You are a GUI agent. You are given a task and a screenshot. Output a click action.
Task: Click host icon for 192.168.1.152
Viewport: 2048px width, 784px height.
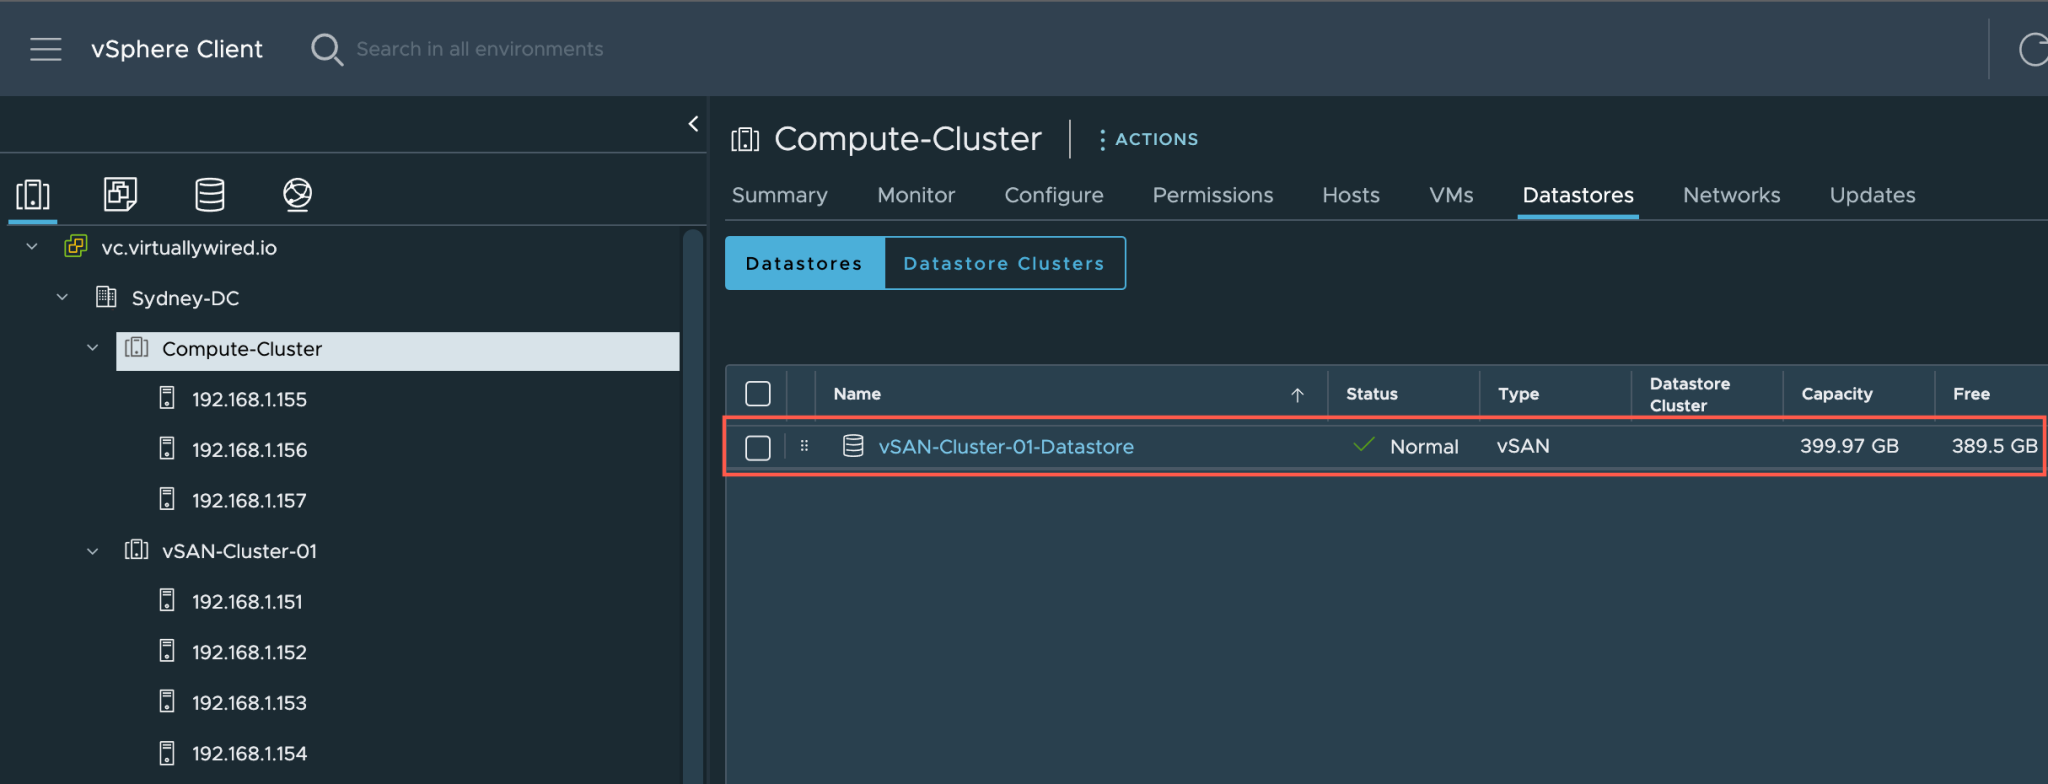click(x=167, y=651)
